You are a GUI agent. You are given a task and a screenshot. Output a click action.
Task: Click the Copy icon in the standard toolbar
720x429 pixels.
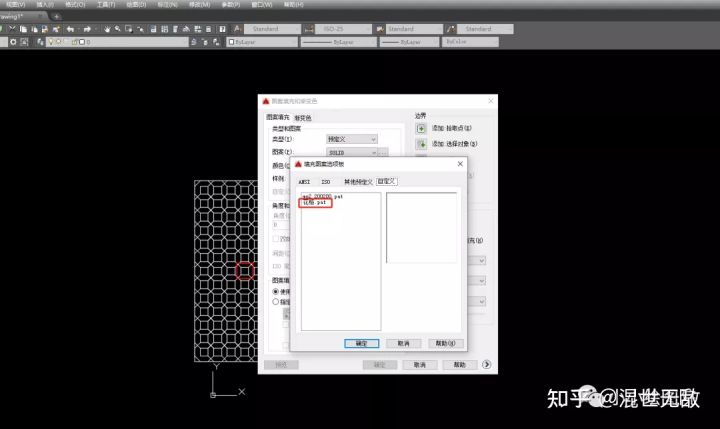pos(23,29)
